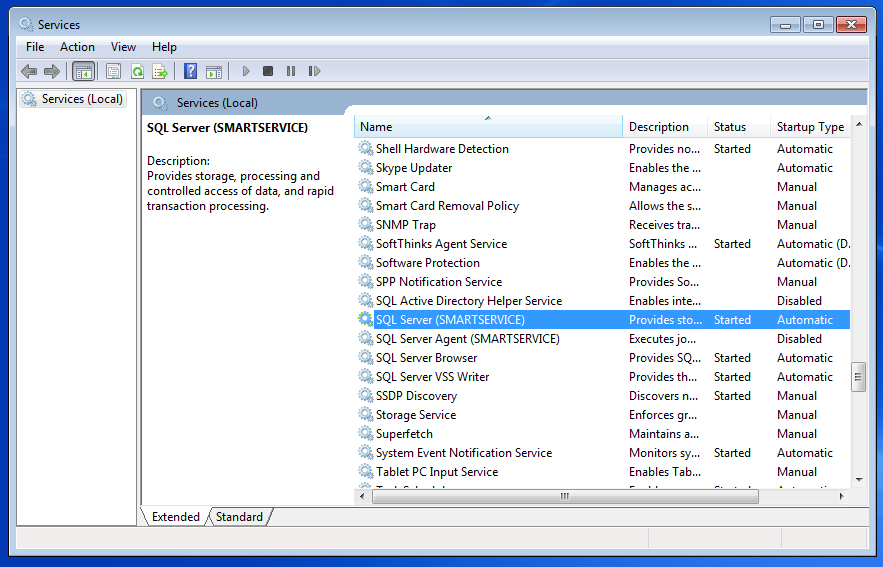
Task: Open the File menu
Action: (x=35, y=47)
